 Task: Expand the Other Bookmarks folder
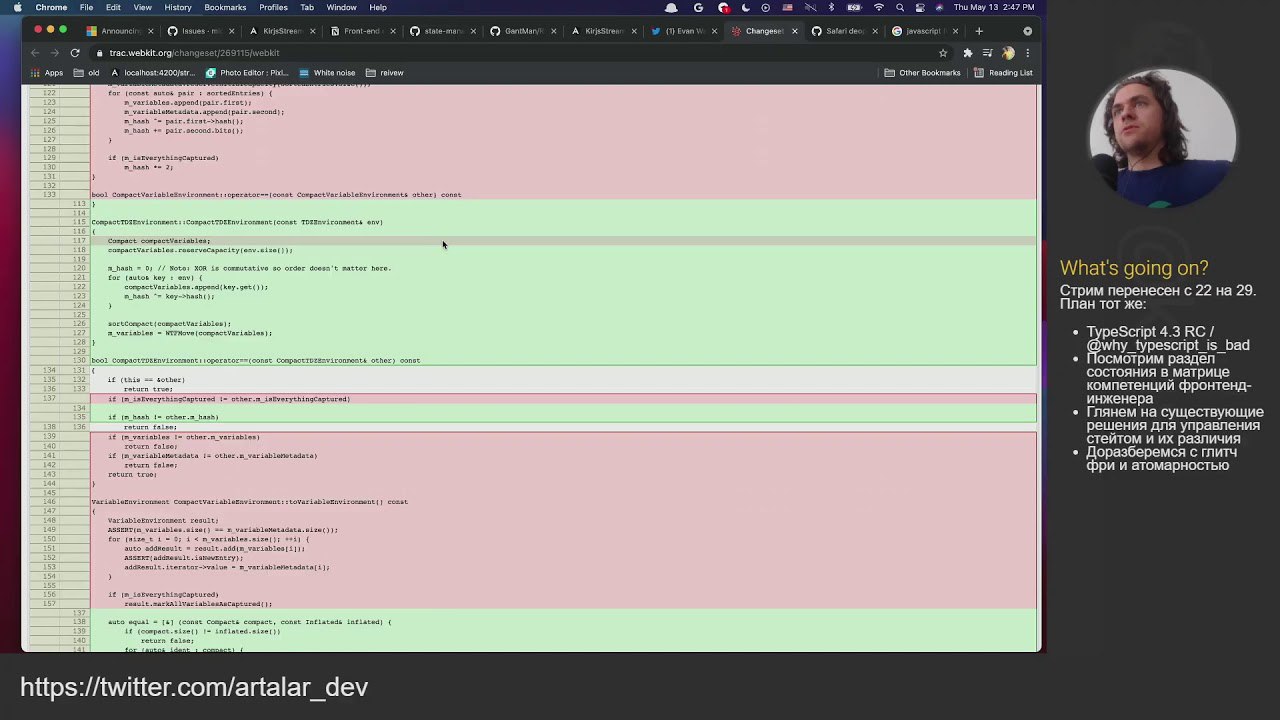click(x=922, y=73)
